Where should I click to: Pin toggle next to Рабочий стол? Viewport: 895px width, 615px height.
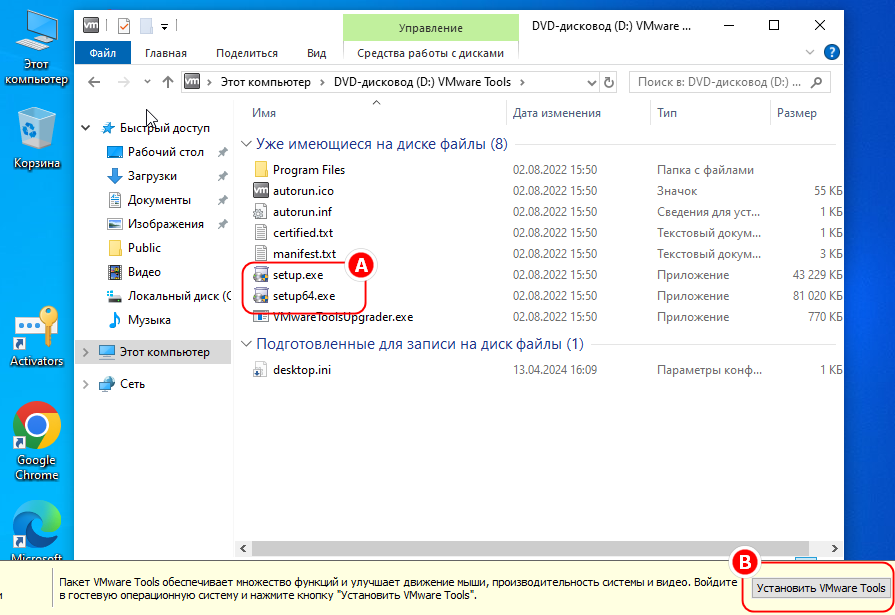coord(223,152)
